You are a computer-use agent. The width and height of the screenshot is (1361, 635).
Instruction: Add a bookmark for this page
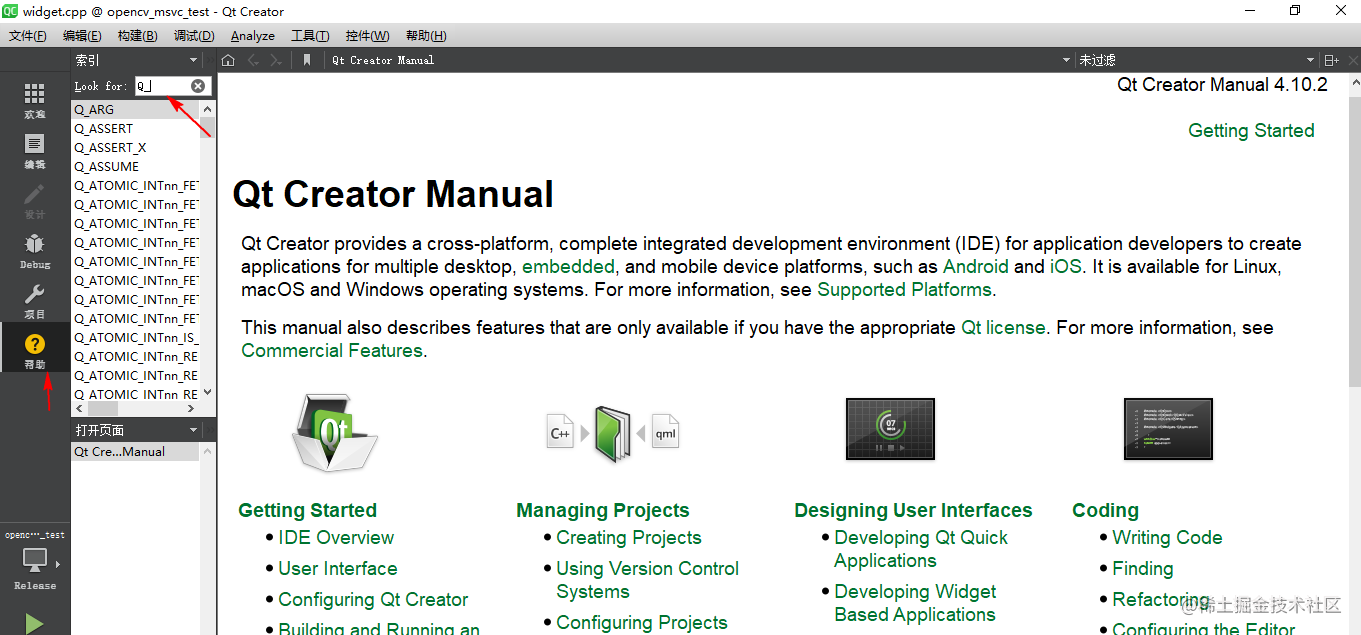pyautogui.click(x=307, y=60)
